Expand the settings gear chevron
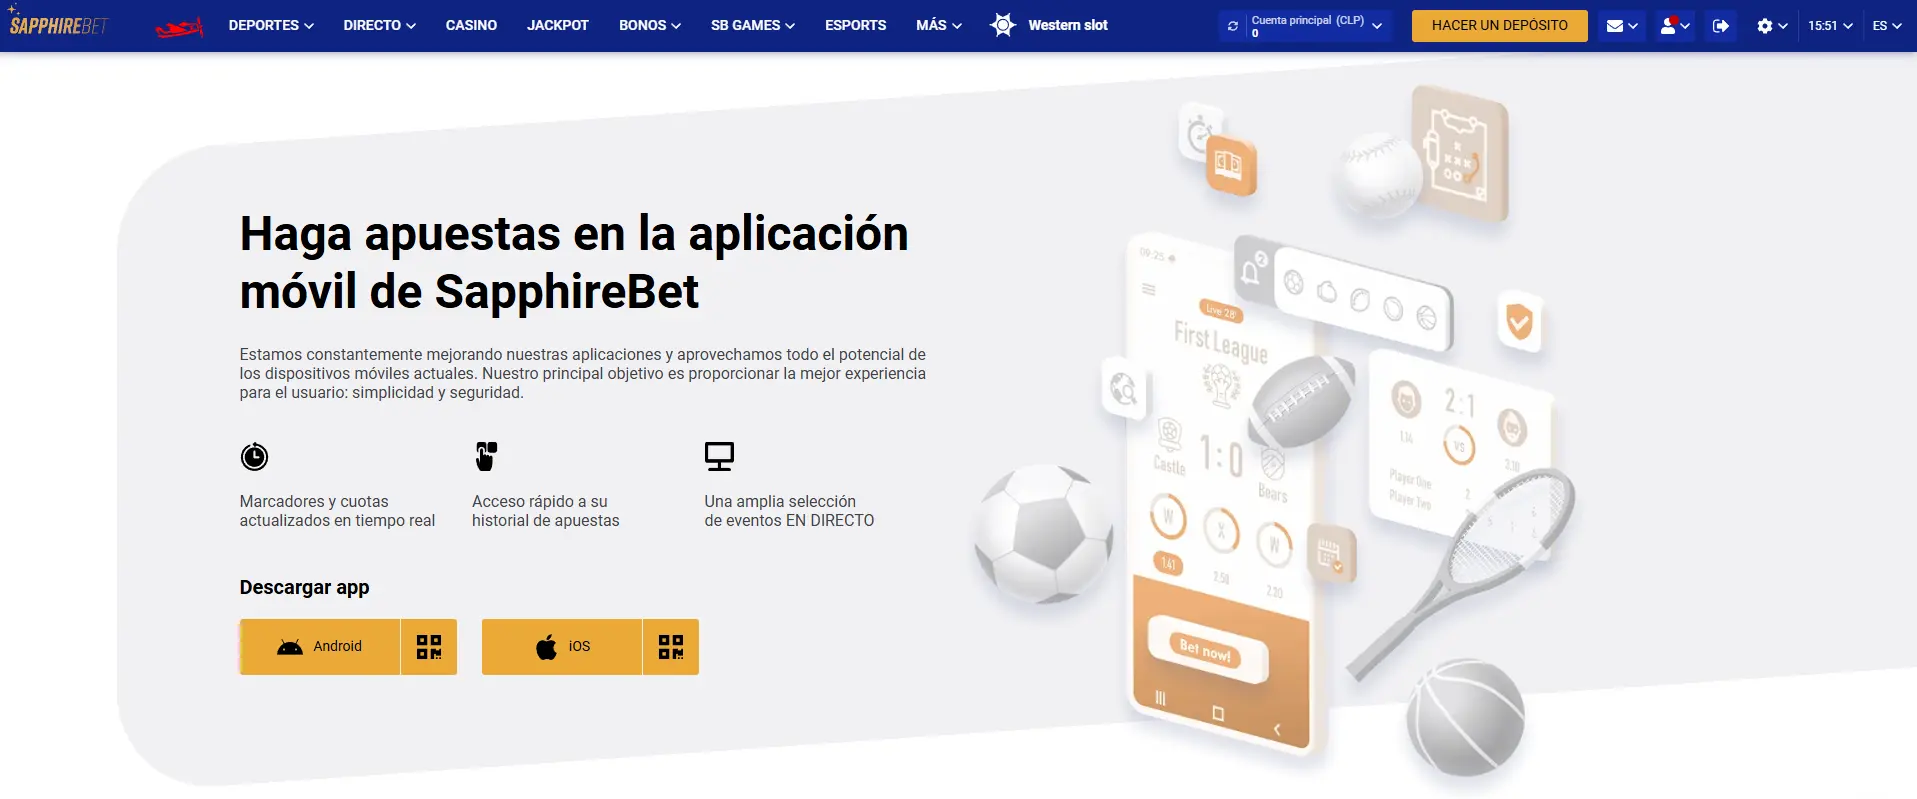This screenshot has width=1917, height=799. (1783, 26)
